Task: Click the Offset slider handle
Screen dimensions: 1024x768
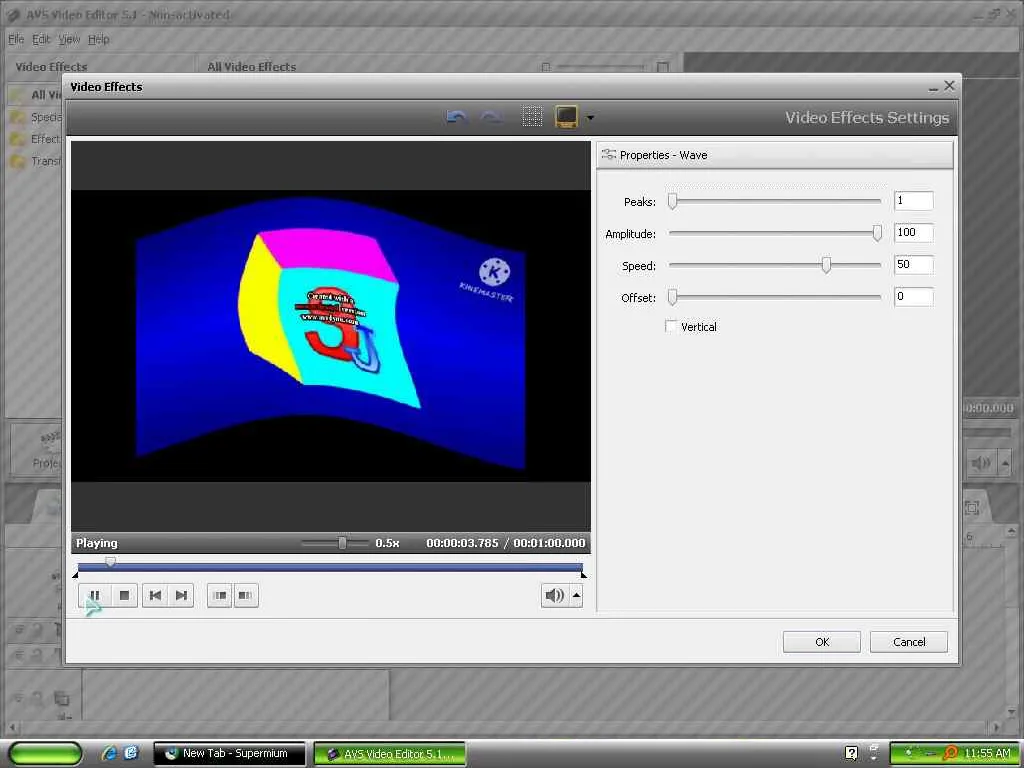Action: coord(672,297)
